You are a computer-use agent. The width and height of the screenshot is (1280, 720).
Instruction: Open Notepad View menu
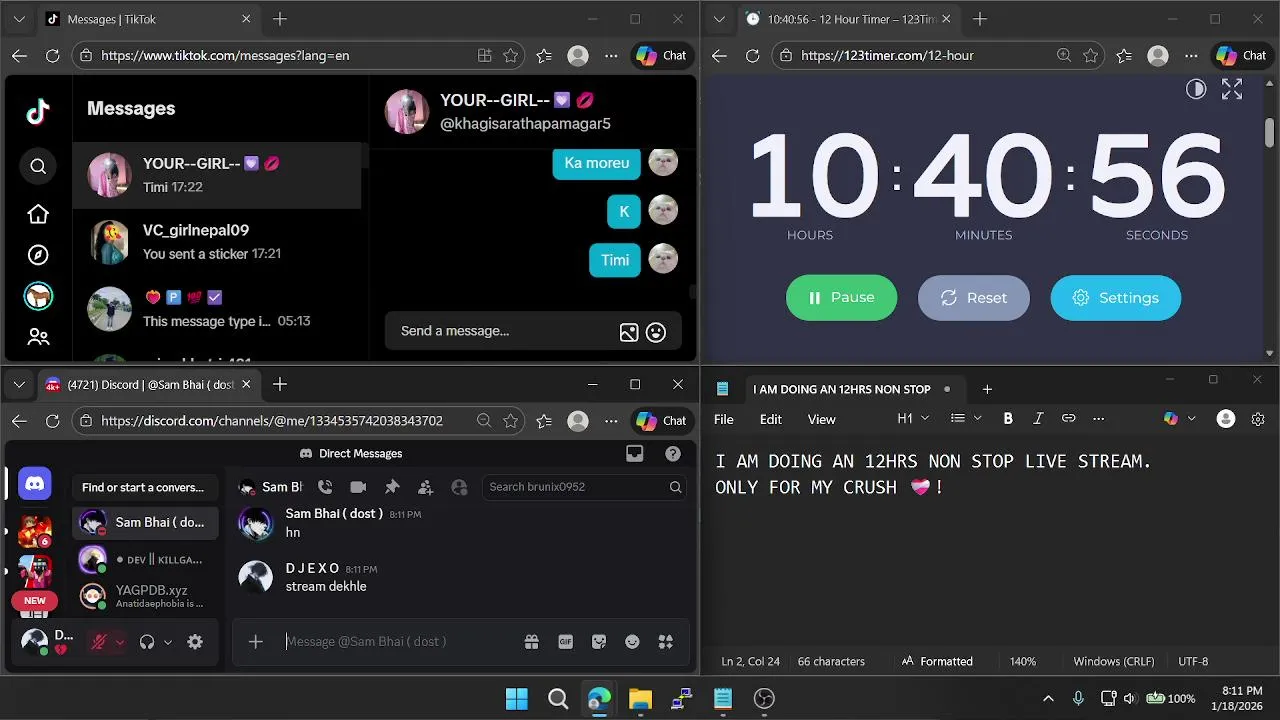point(822,419)
